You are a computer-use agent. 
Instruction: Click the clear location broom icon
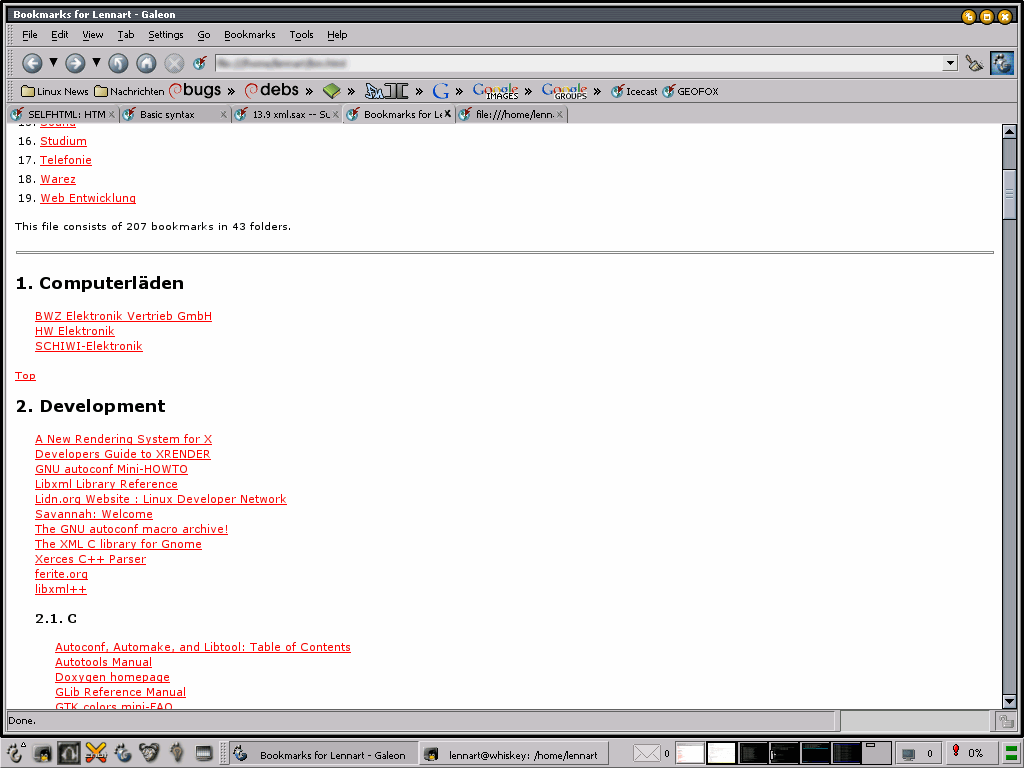click(974, 63)
